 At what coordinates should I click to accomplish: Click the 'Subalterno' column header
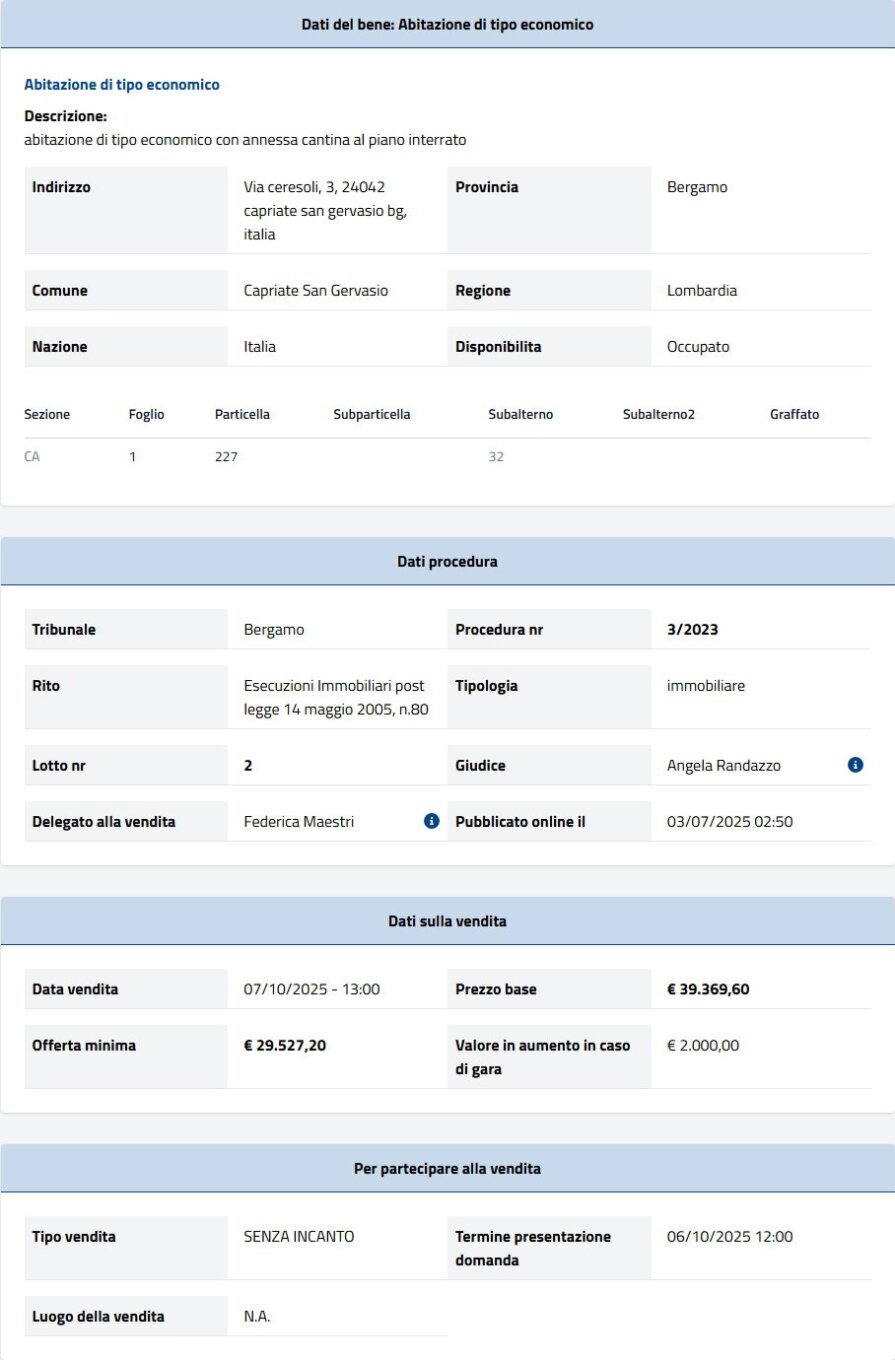point(520,414)
